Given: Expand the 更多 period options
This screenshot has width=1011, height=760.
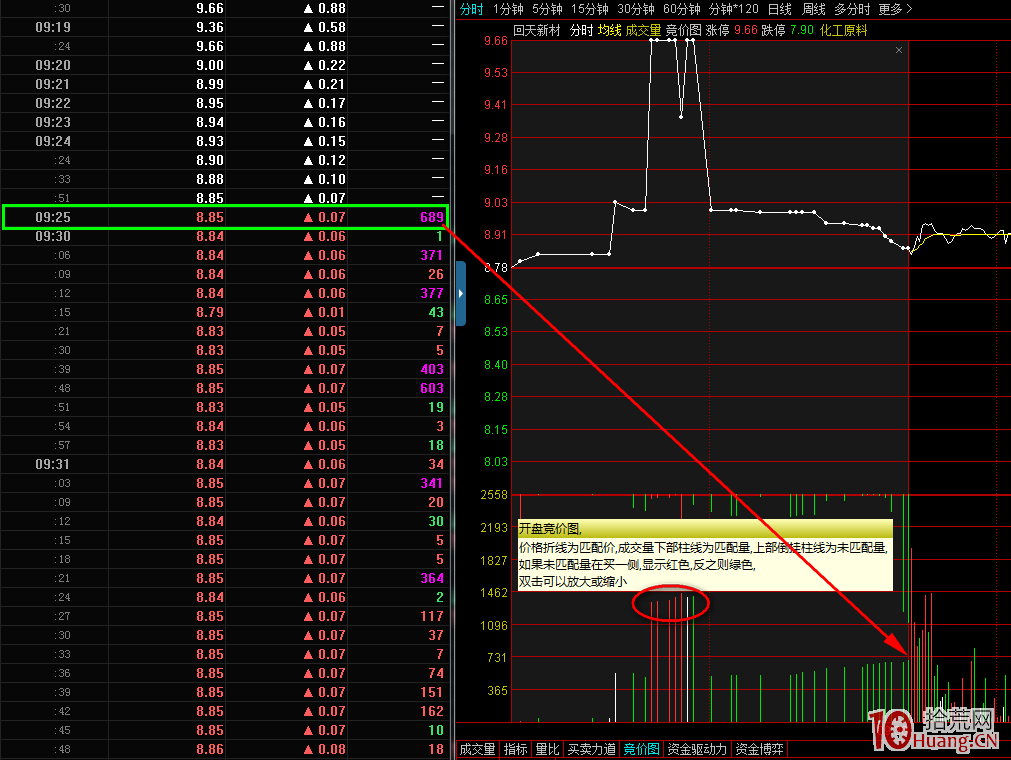Looking at the screenshot, I should click(x=895, y=9).
